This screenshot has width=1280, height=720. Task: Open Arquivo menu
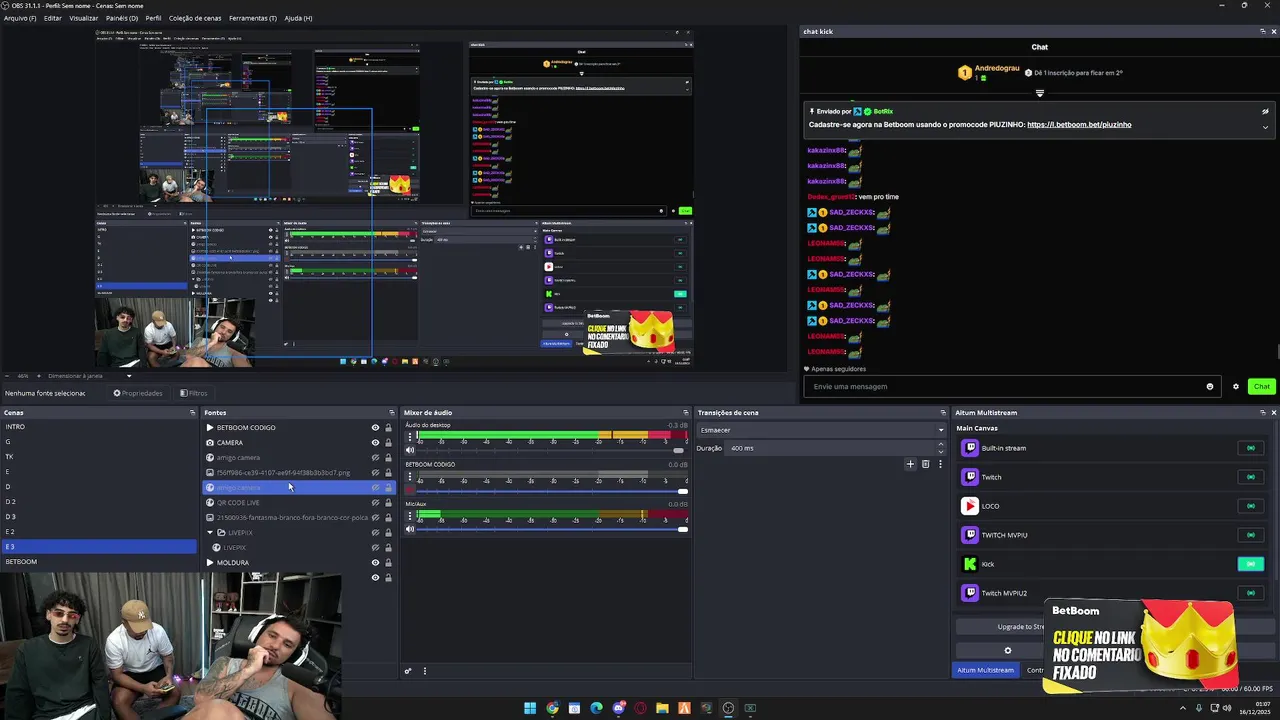pyautogui.click(x=20, y=18)
